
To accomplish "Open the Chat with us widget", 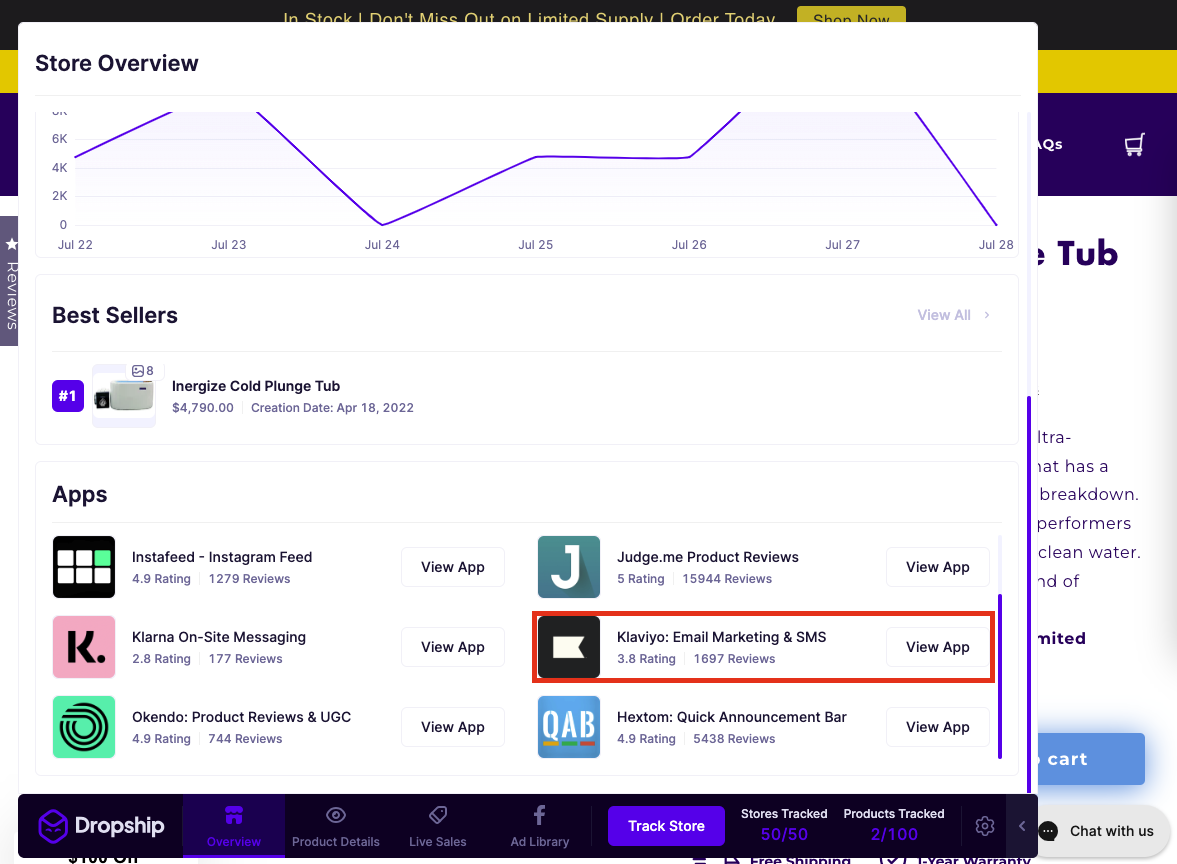I will 1099,831.
